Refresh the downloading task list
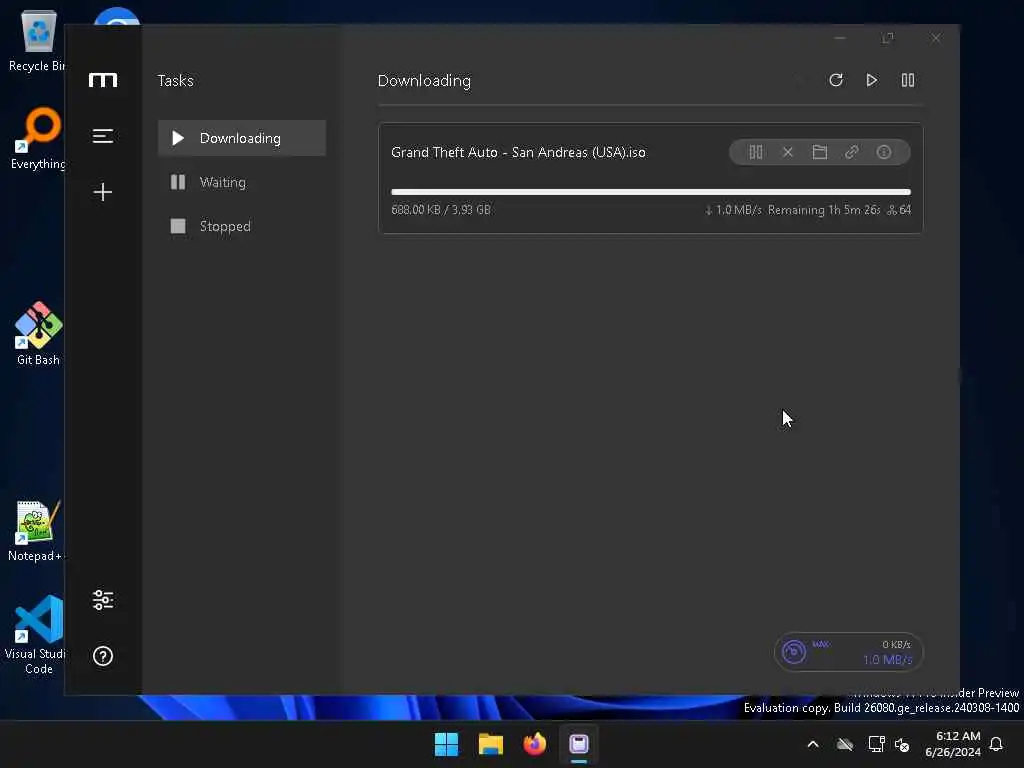Screen dimensions: 1024x768 (836, 80)
